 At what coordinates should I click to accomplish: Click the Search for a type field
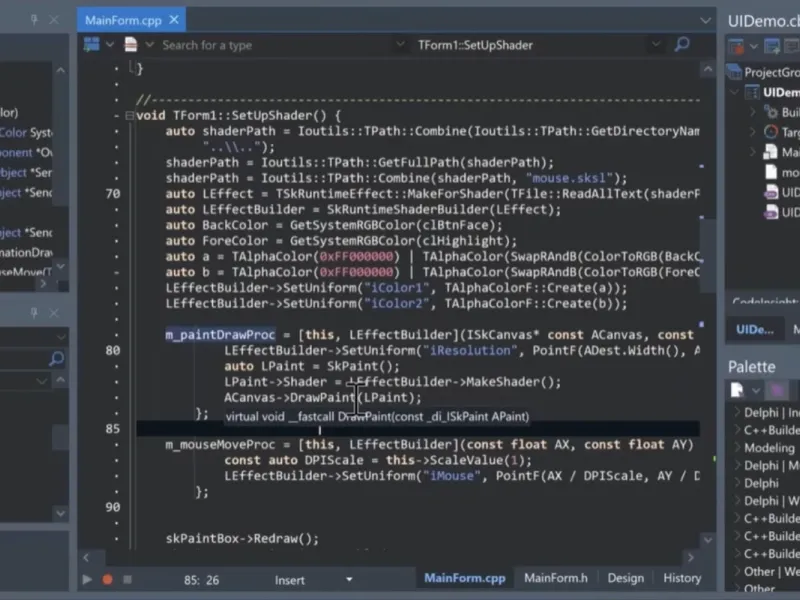tap(276, 45)
